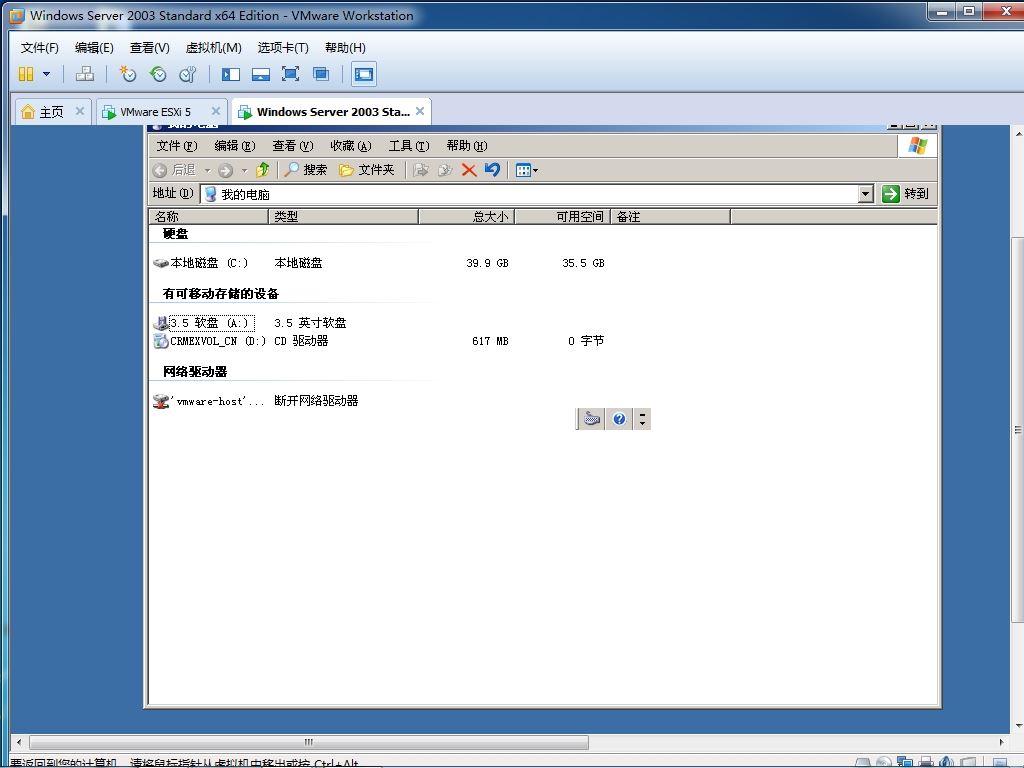Viewport: 1024px width, 768px height.
Task: Pause the virtual machine with the pause icon
Action: tap(26, 74)
